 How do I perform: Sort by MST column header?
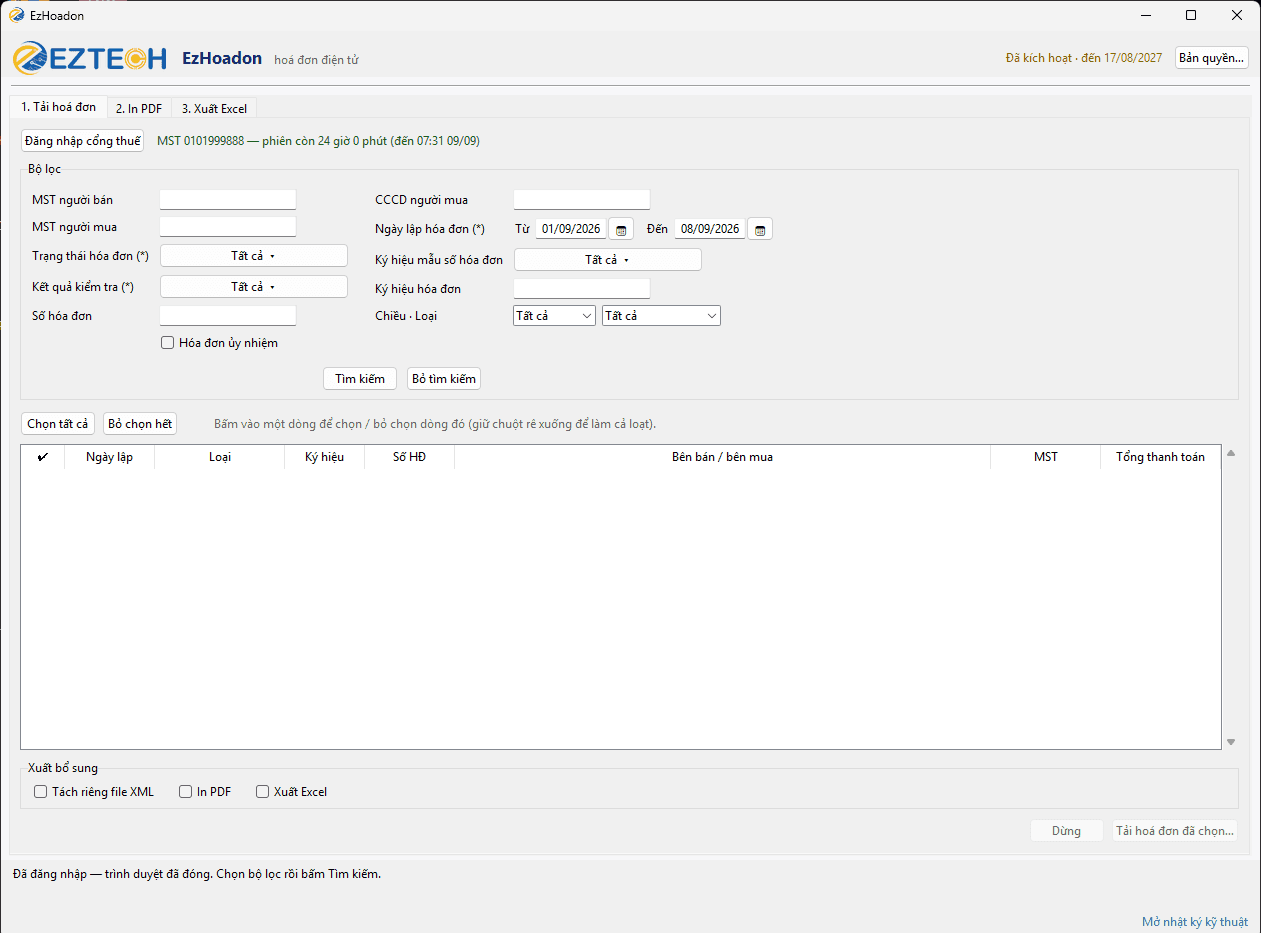[1046, 457]
